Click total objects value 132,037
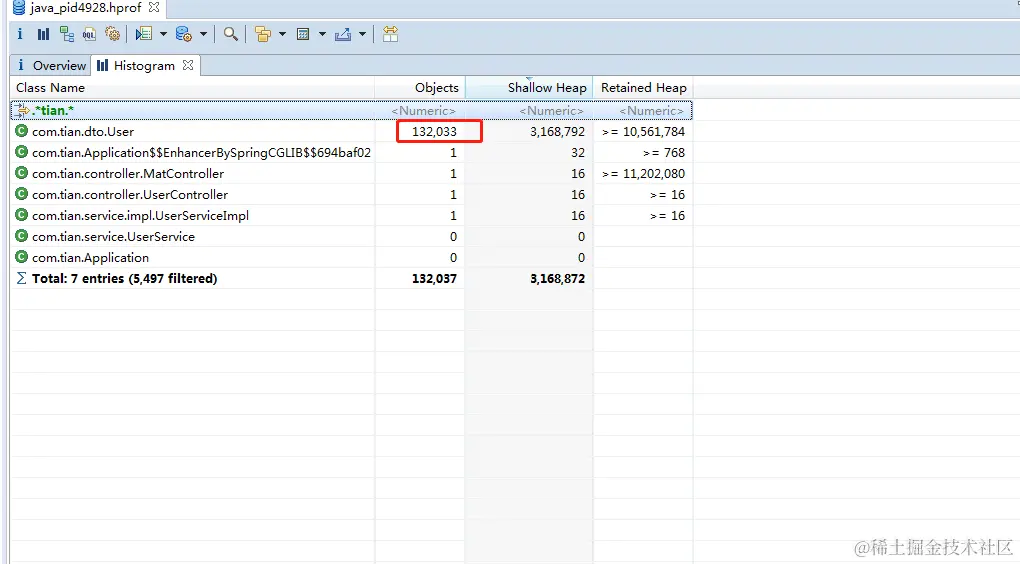1020x564 pixels. (435, 278)
